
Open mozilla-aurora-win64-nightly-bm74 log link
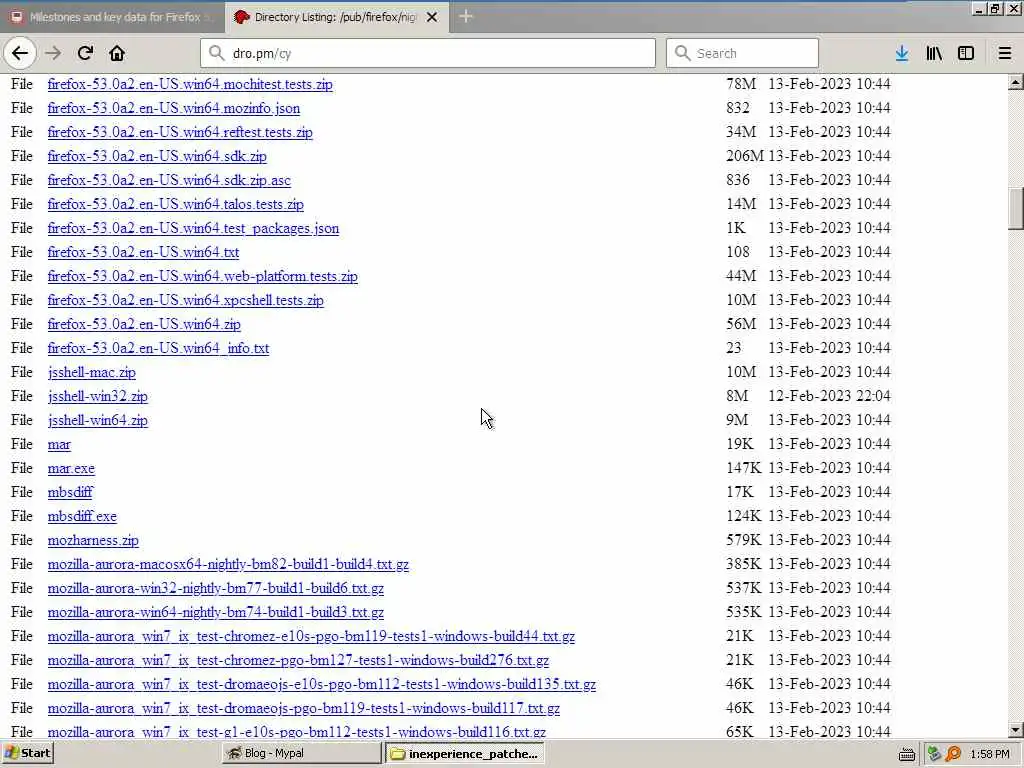pos(216,613)
